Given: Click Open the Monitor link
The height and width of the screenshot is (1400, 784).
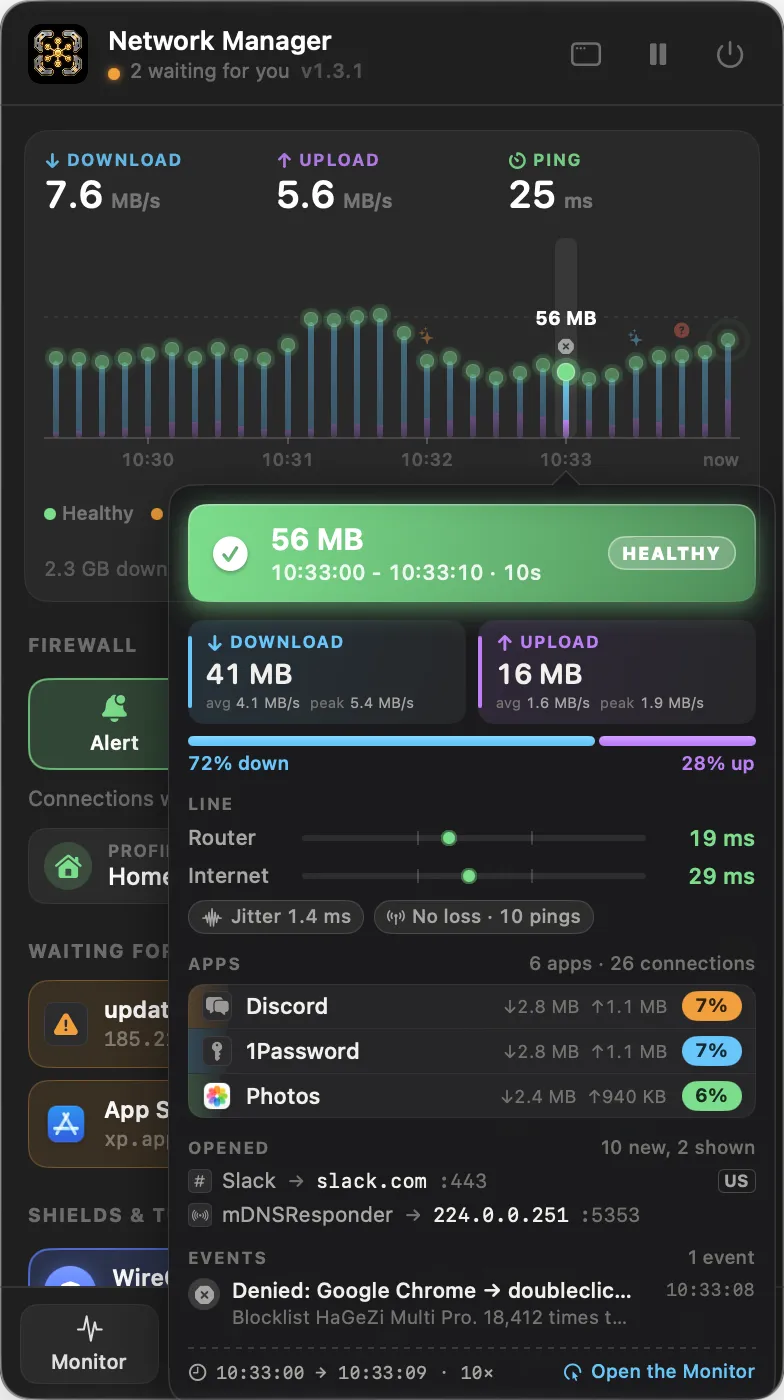Looking at the screenshot, I should click(660, 1372).
